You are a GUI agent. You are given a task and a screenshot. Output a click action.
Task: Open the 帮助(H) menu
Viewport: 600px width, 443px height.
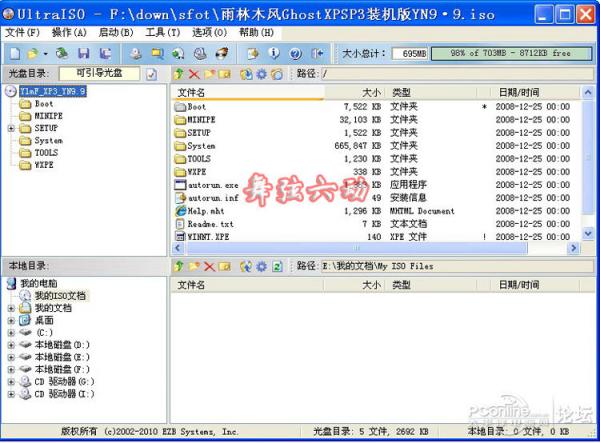coord(256,33)
